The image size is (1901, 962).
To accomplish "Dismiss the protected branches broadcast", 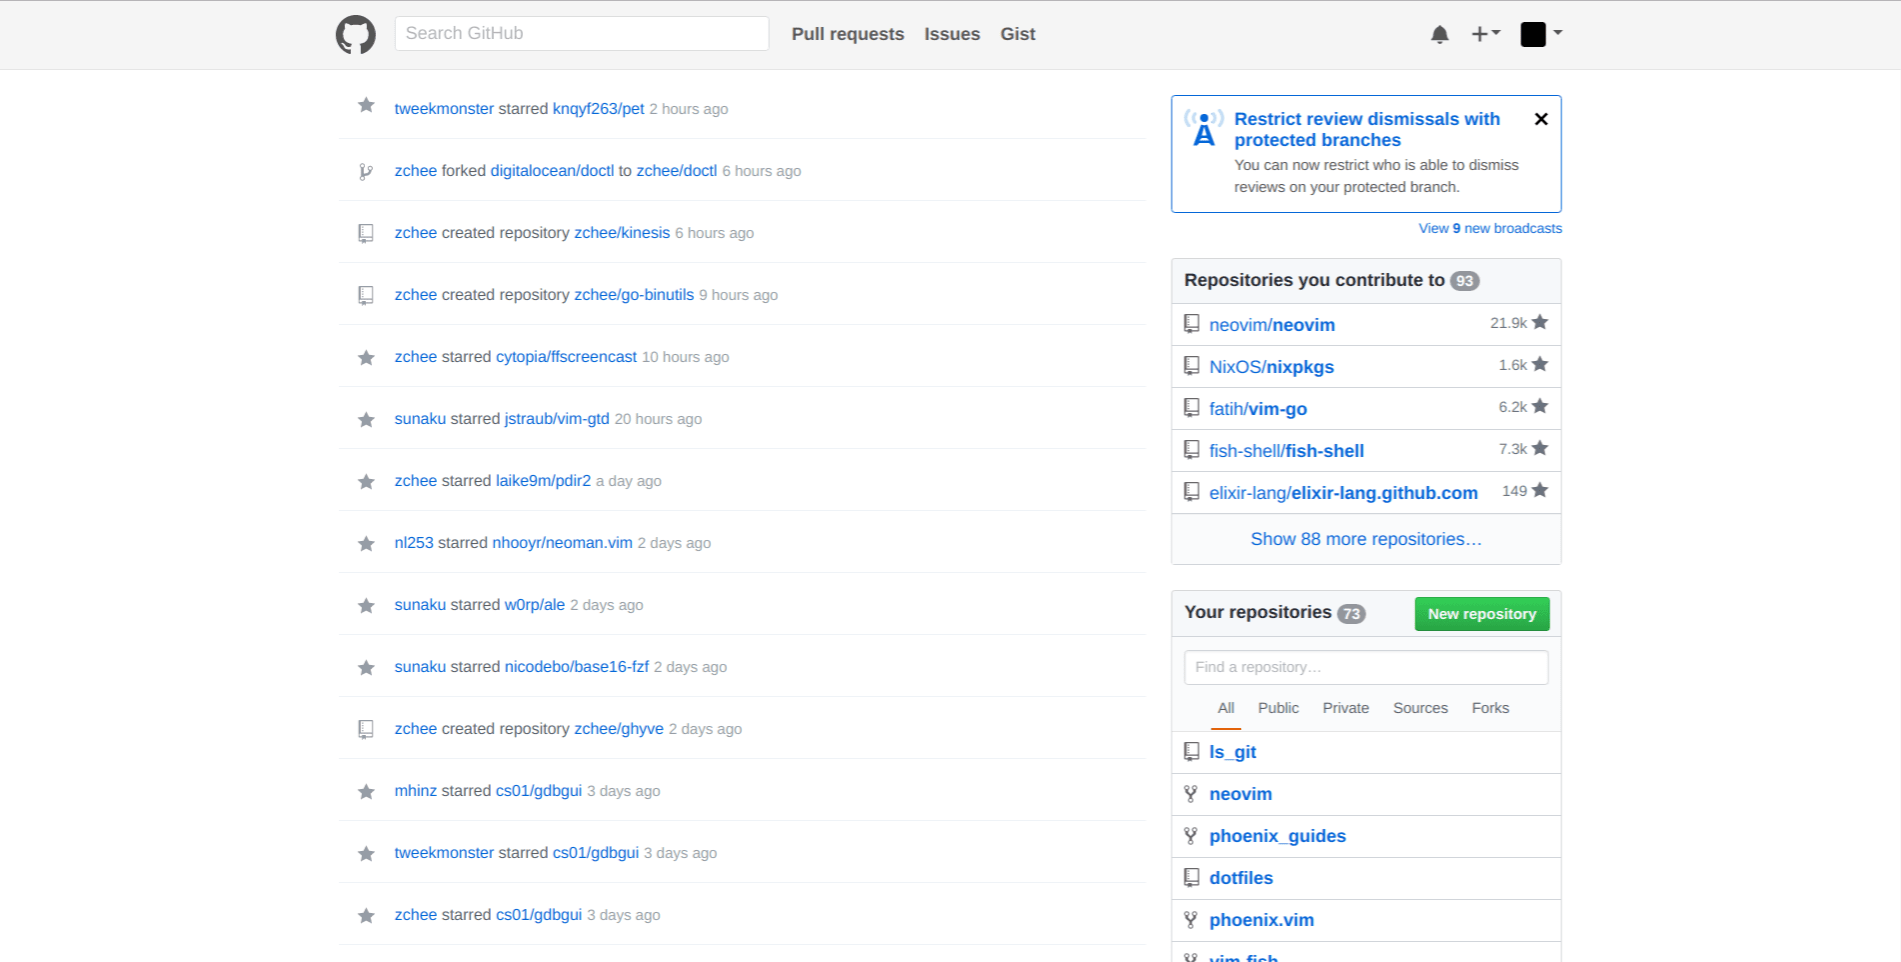I will [x=1541, y=119].
